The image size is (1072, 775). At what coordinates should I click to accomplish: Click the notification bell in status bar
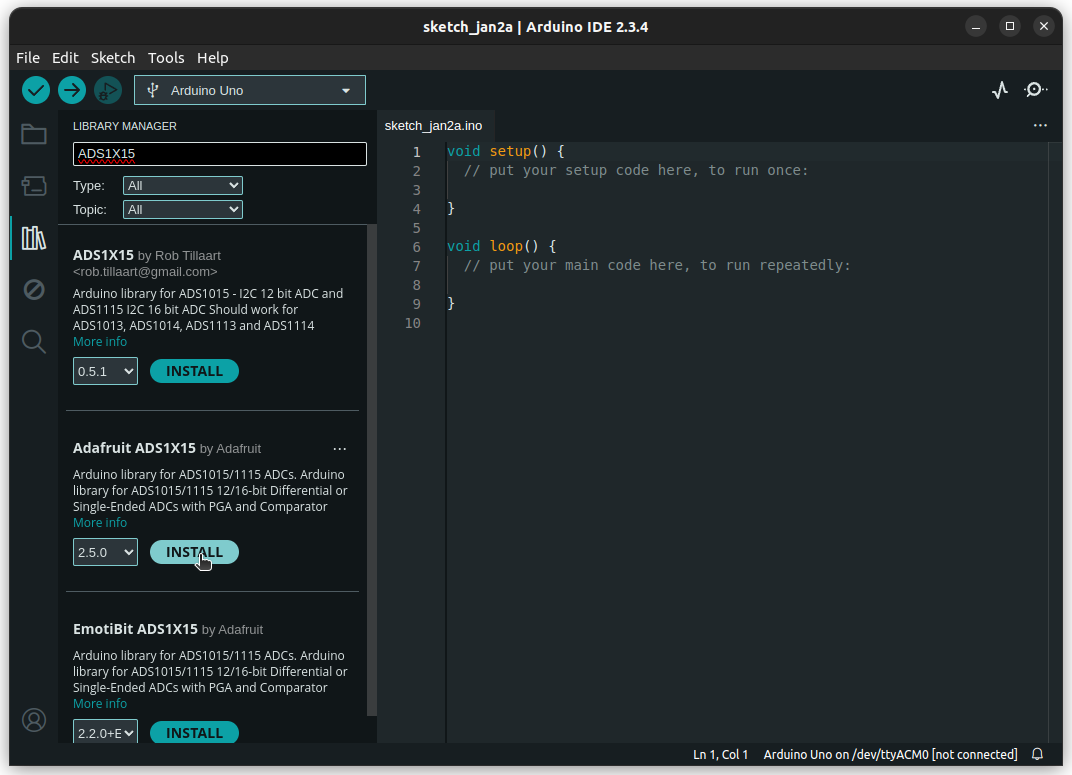(1037, 754)
